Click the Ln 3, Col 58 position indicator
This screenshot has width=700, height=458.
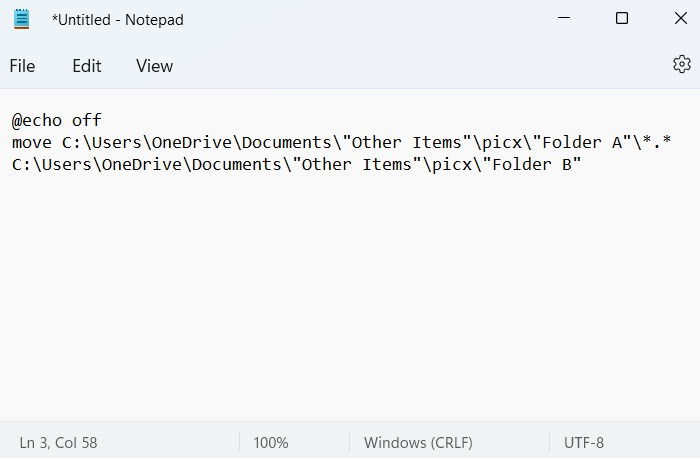[58, 443]
